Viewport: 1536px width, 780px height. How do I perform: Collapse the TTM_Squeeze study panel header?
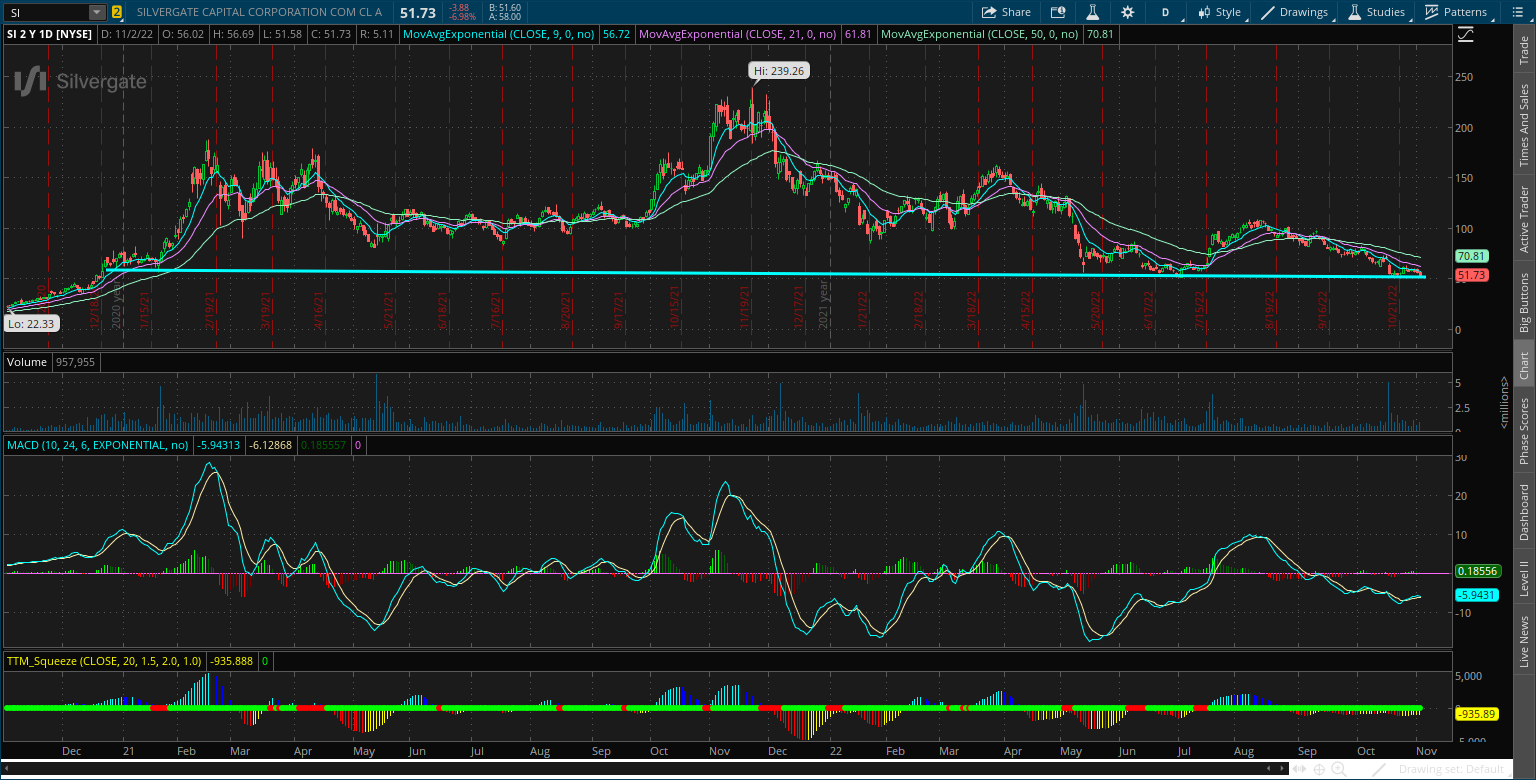coord(100,661)
